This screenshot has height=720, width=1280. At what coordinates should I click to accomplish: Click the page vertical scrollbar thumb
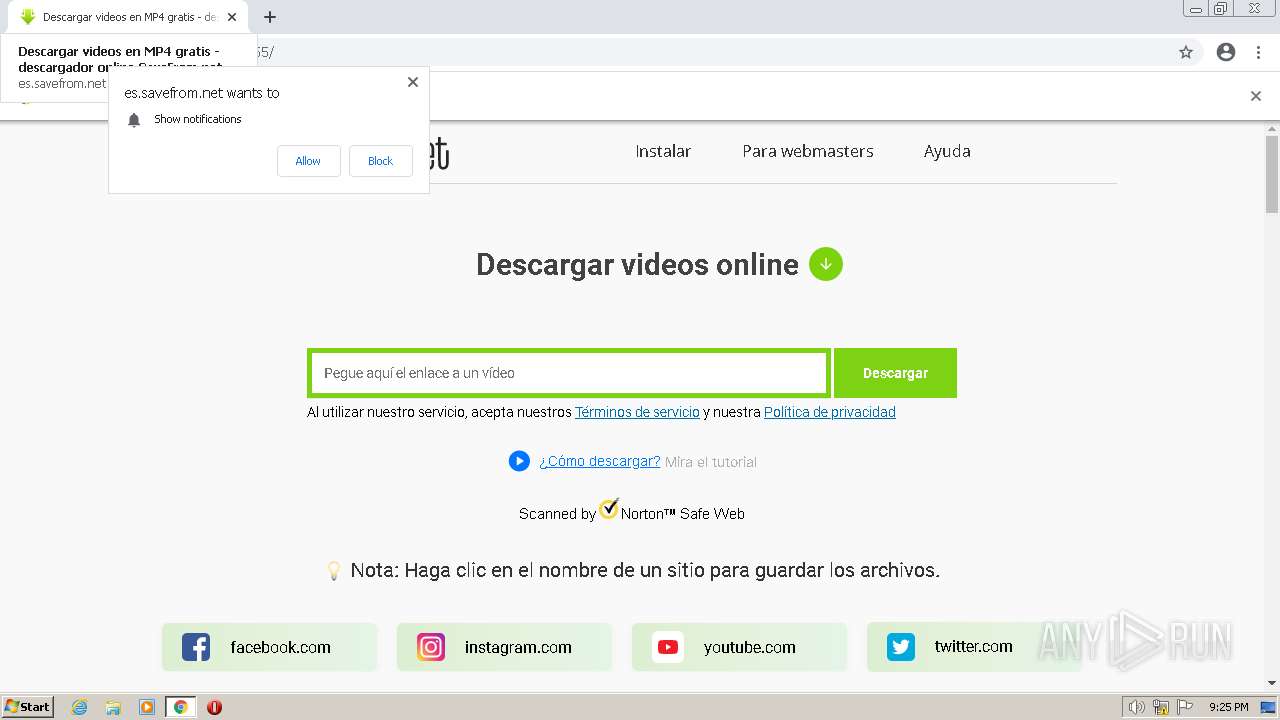1272,175
